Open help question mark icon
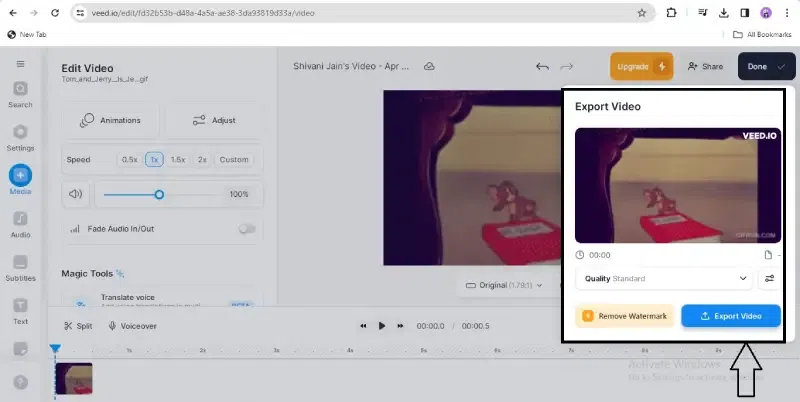 [20, 382]
